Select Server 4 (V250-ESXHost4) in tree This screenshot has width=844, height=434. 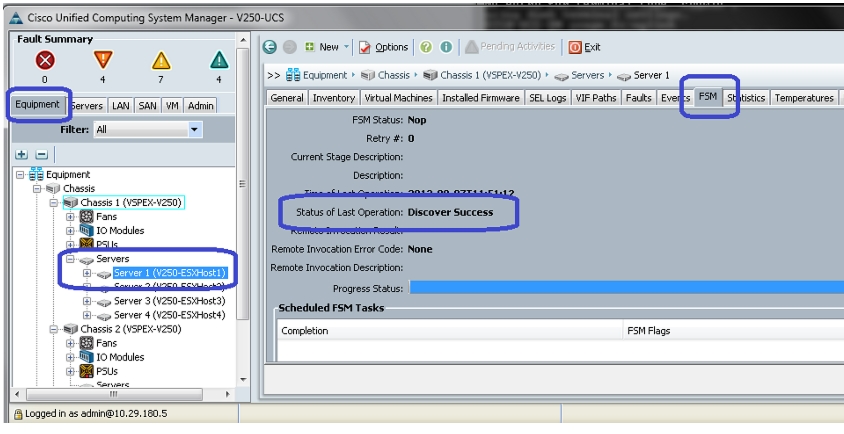(x=170, y=315)
